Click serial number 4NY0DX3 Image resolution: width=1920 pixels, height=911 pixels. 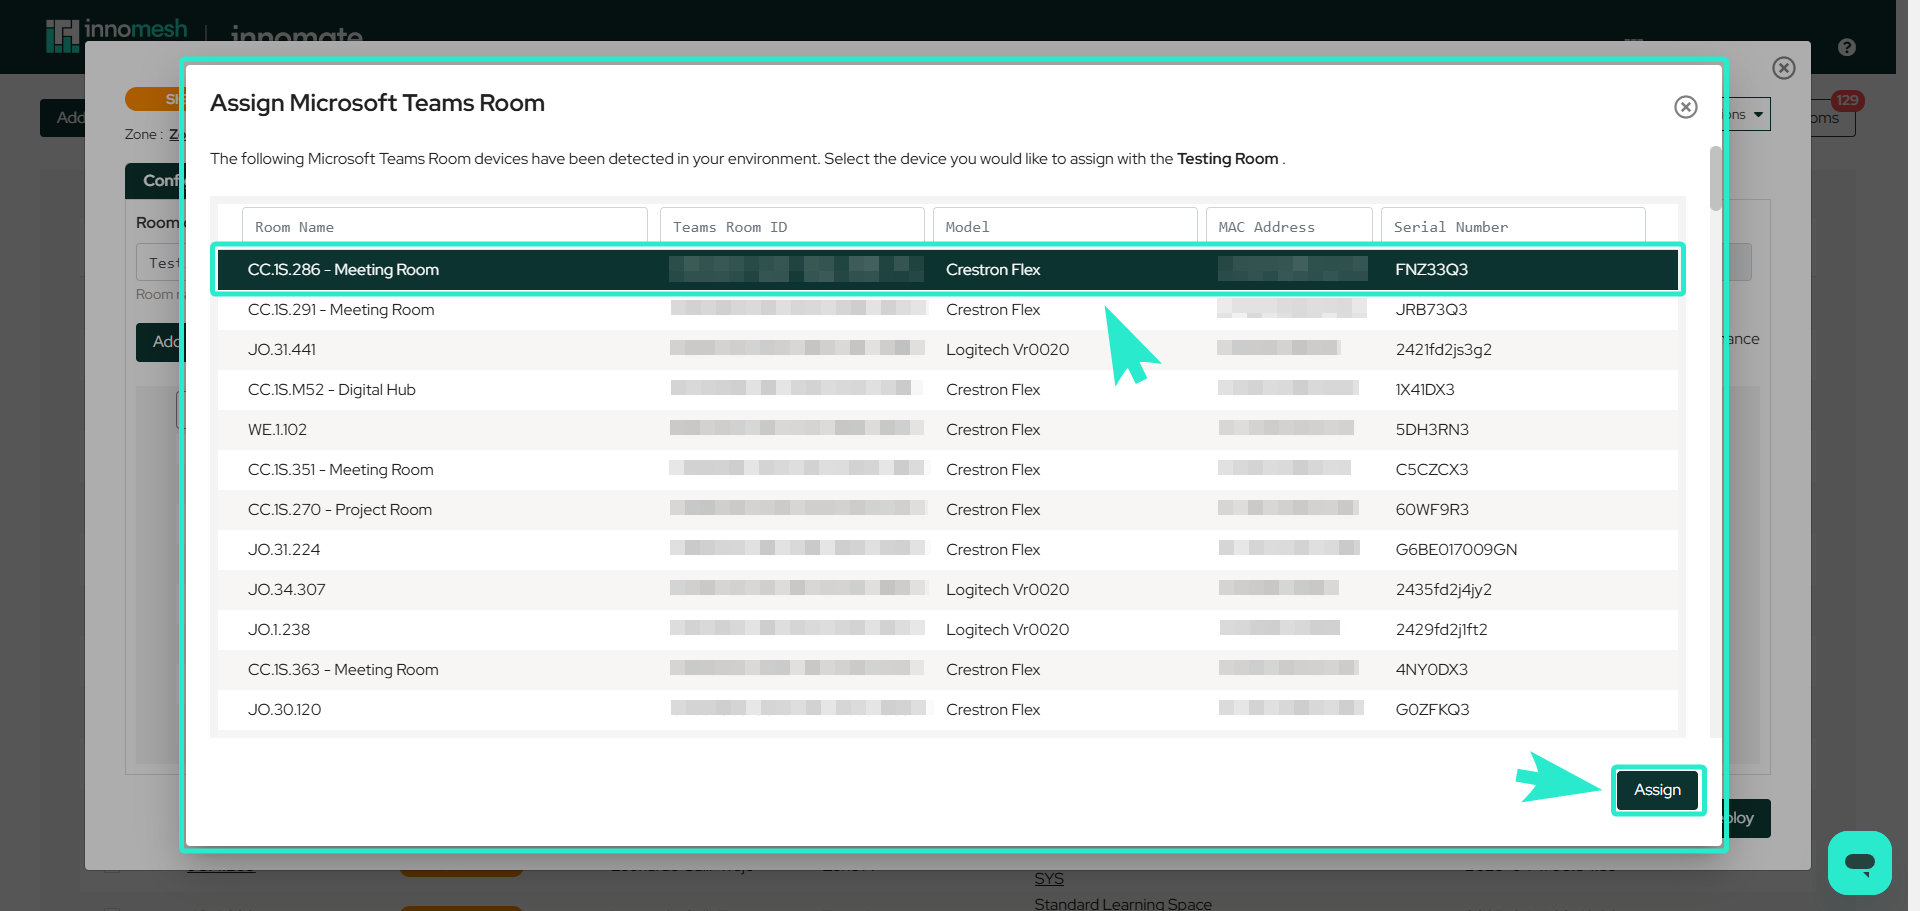tap(1432, 670)
